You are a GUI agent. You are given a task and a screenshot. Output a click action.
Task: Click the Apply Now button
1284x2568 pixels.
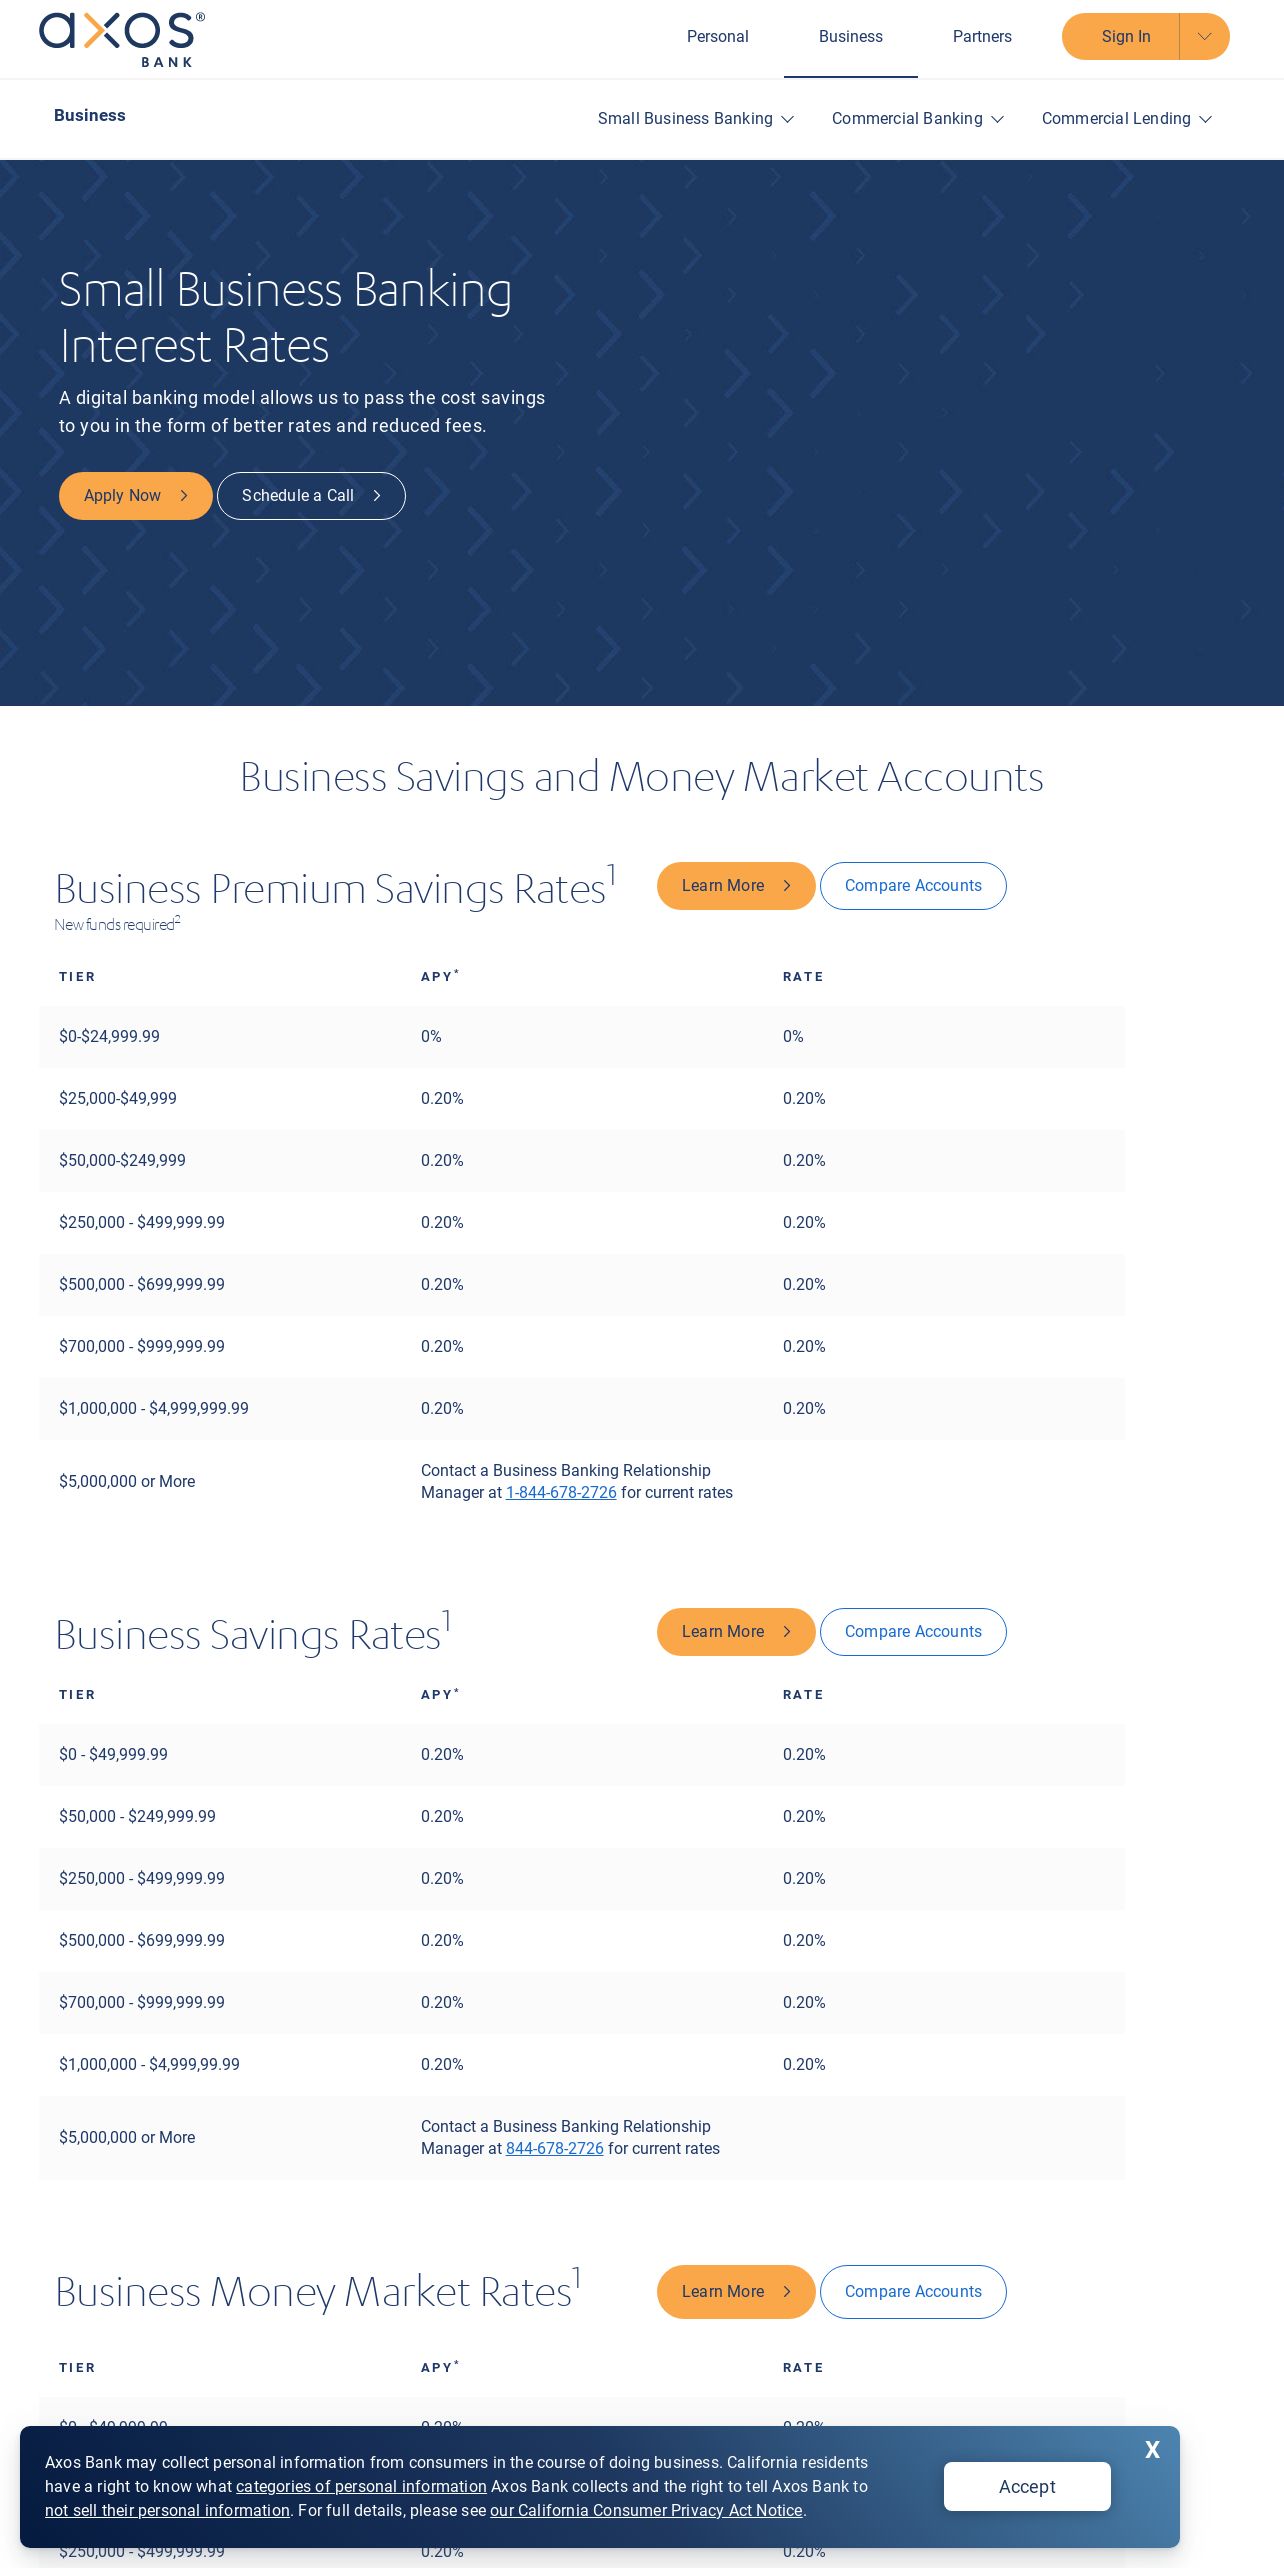[136, 496]
